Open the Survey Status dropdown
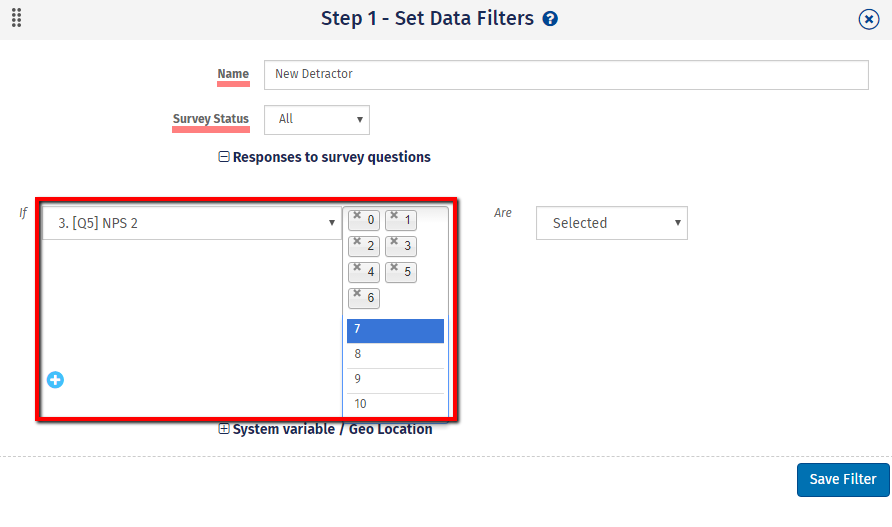Image resolution: width=892 pixels, height=527 pixels. 317,119
